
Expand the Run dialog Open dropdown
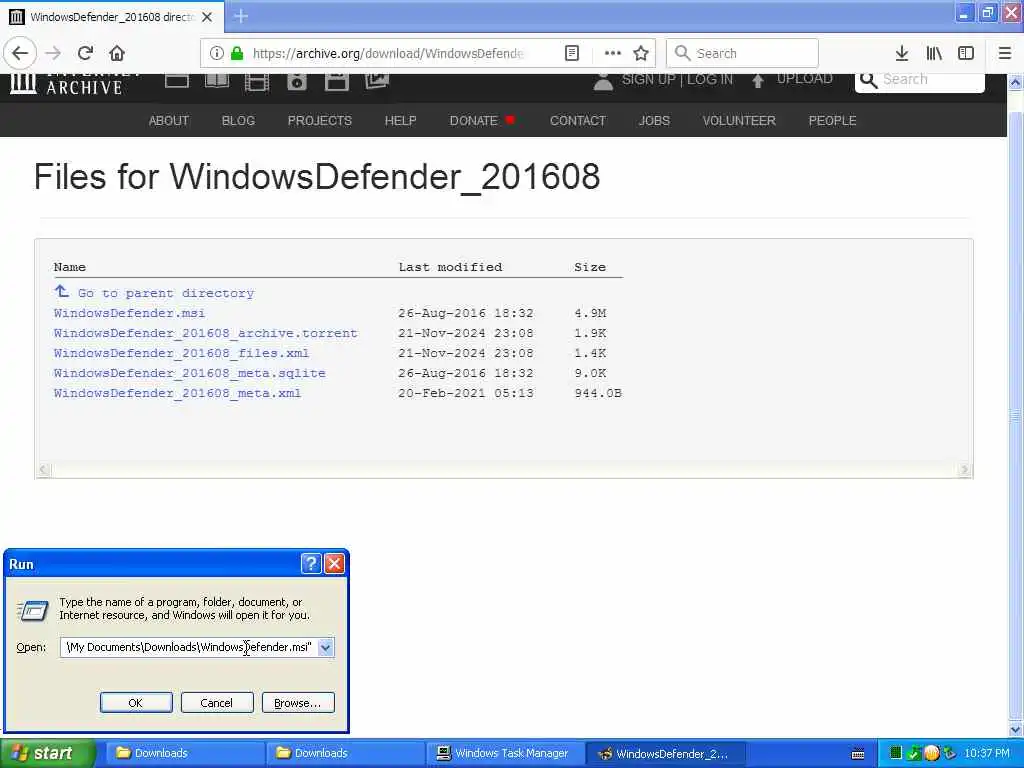(325, 647)
